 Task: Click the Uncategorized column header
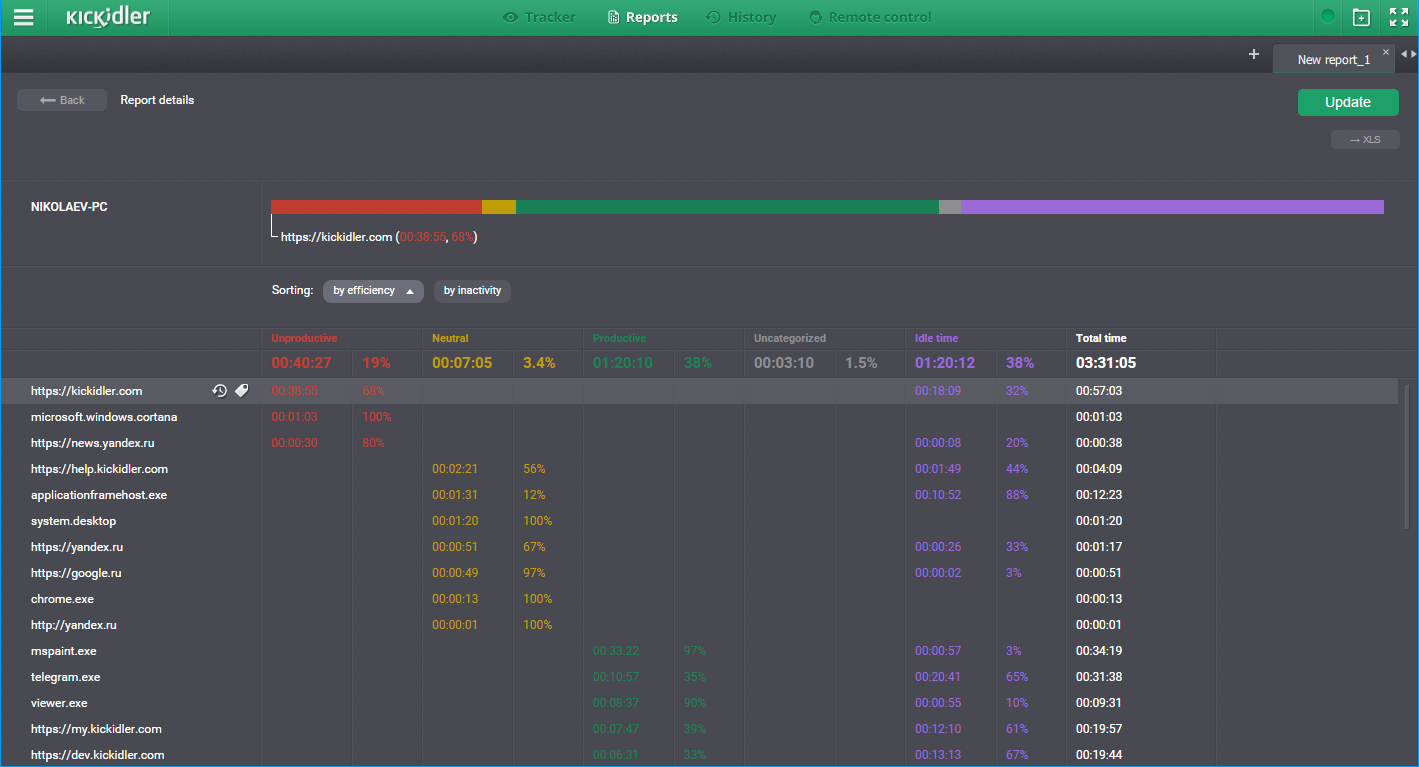coord(790,338)
